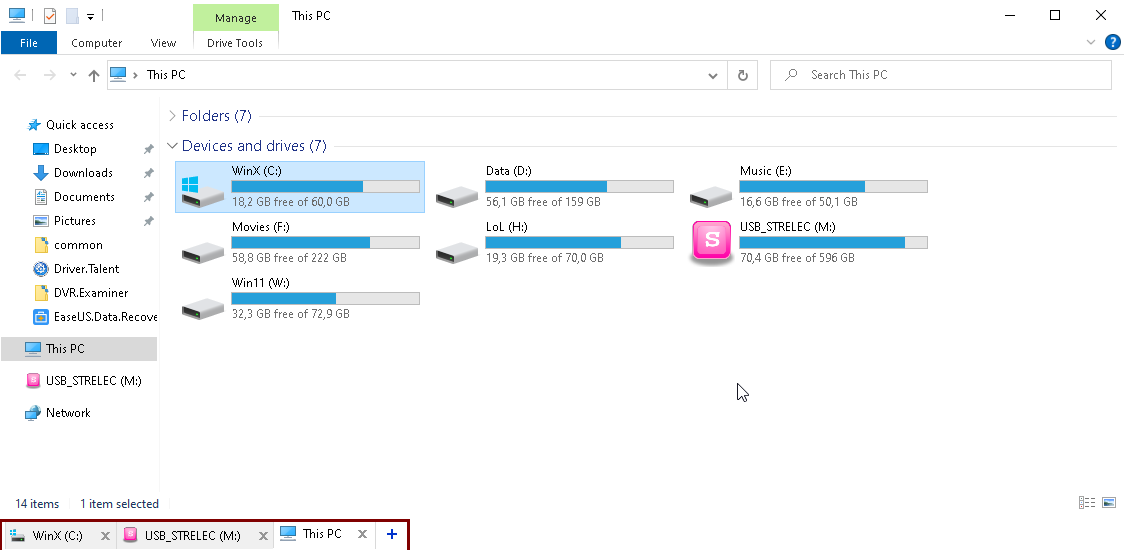Click the plus icon to add new tab
This screenshot has width=1125, height=550.
tap(392, 534)
